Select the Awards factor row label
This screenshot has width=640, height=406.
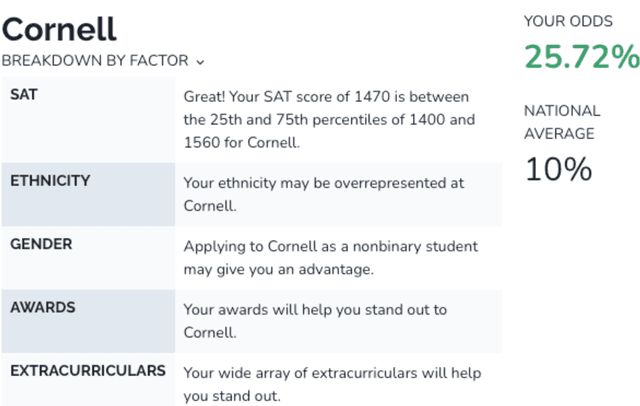[43, 307]
